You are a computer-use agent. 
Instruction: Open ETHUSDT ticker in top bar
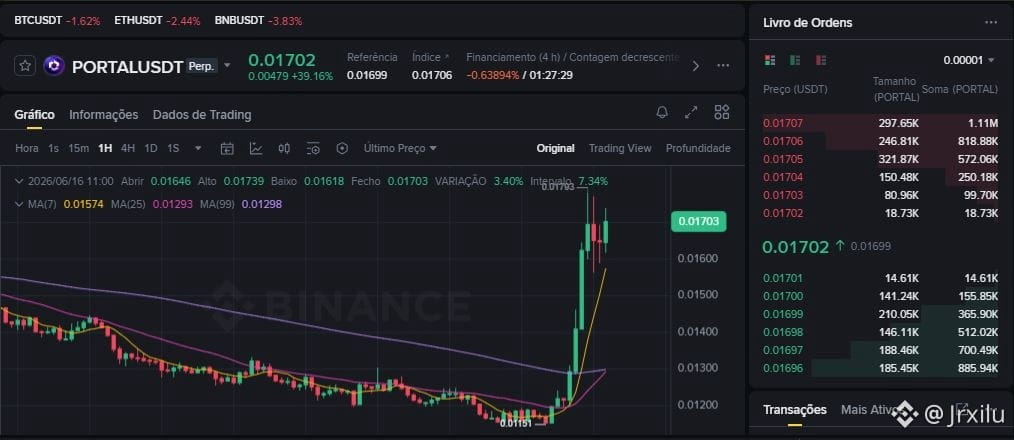pyautogui.click(x=156, y=21)
